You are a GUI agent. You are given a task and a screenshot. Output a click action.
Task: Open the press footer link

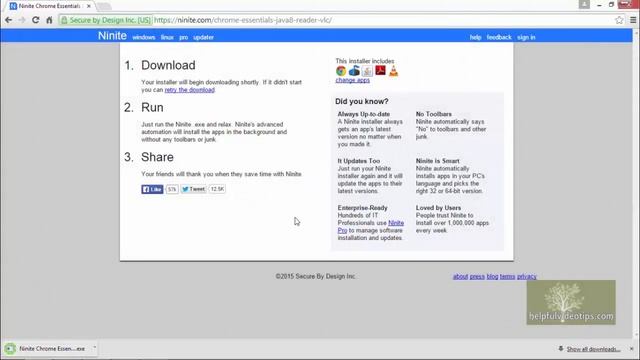pos(477,277)
